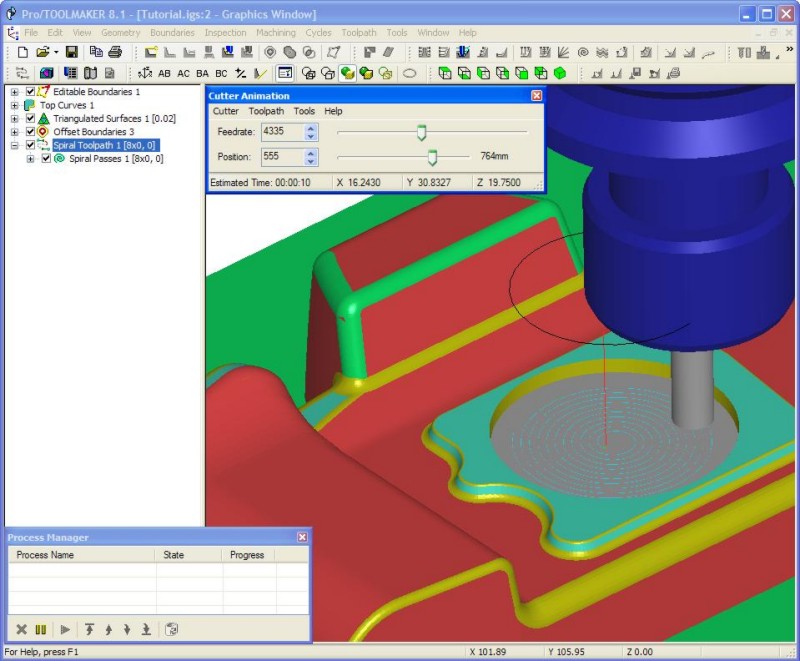Click the AB toolbar button

click(164, 73)
